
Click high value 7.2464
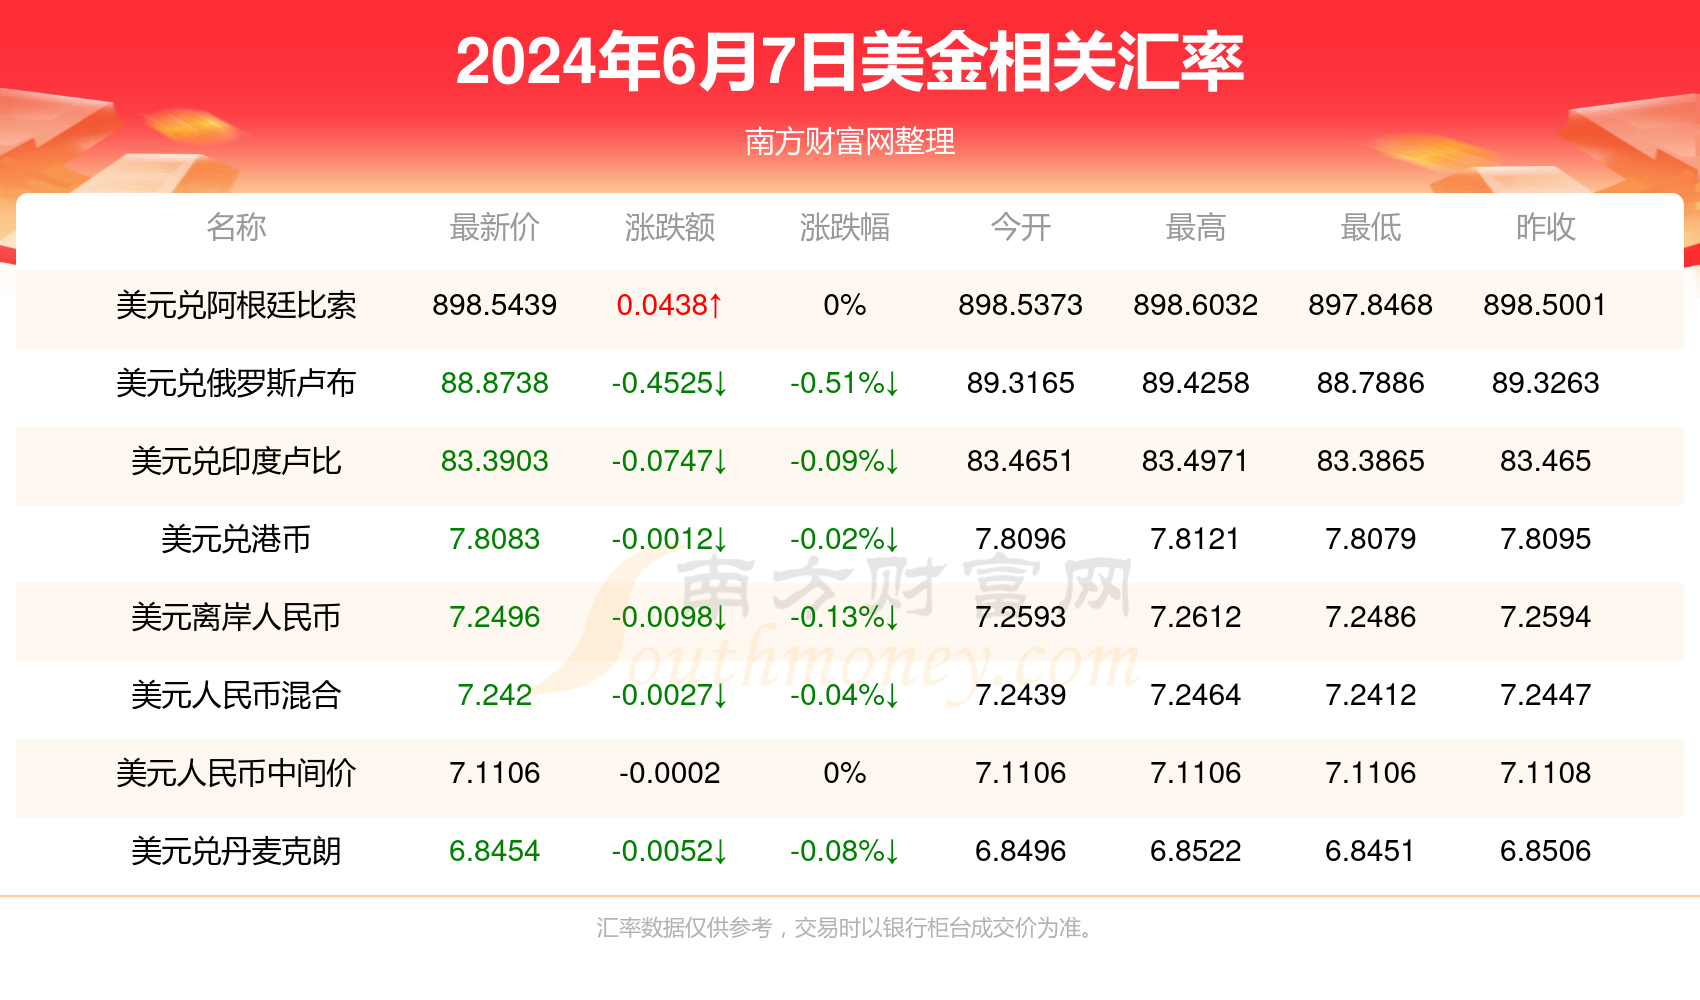tap(1195, 695)
